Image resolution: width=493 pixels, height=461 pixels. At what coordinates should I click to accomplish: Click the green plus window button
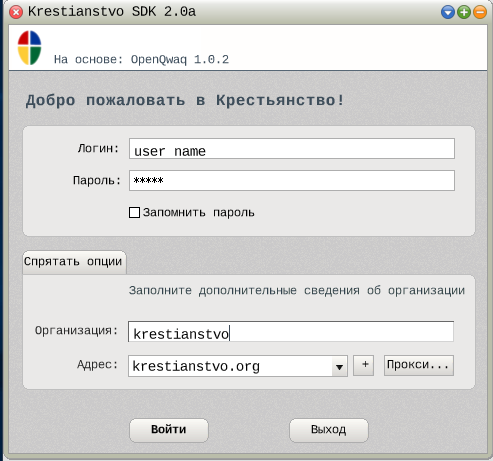464,12
